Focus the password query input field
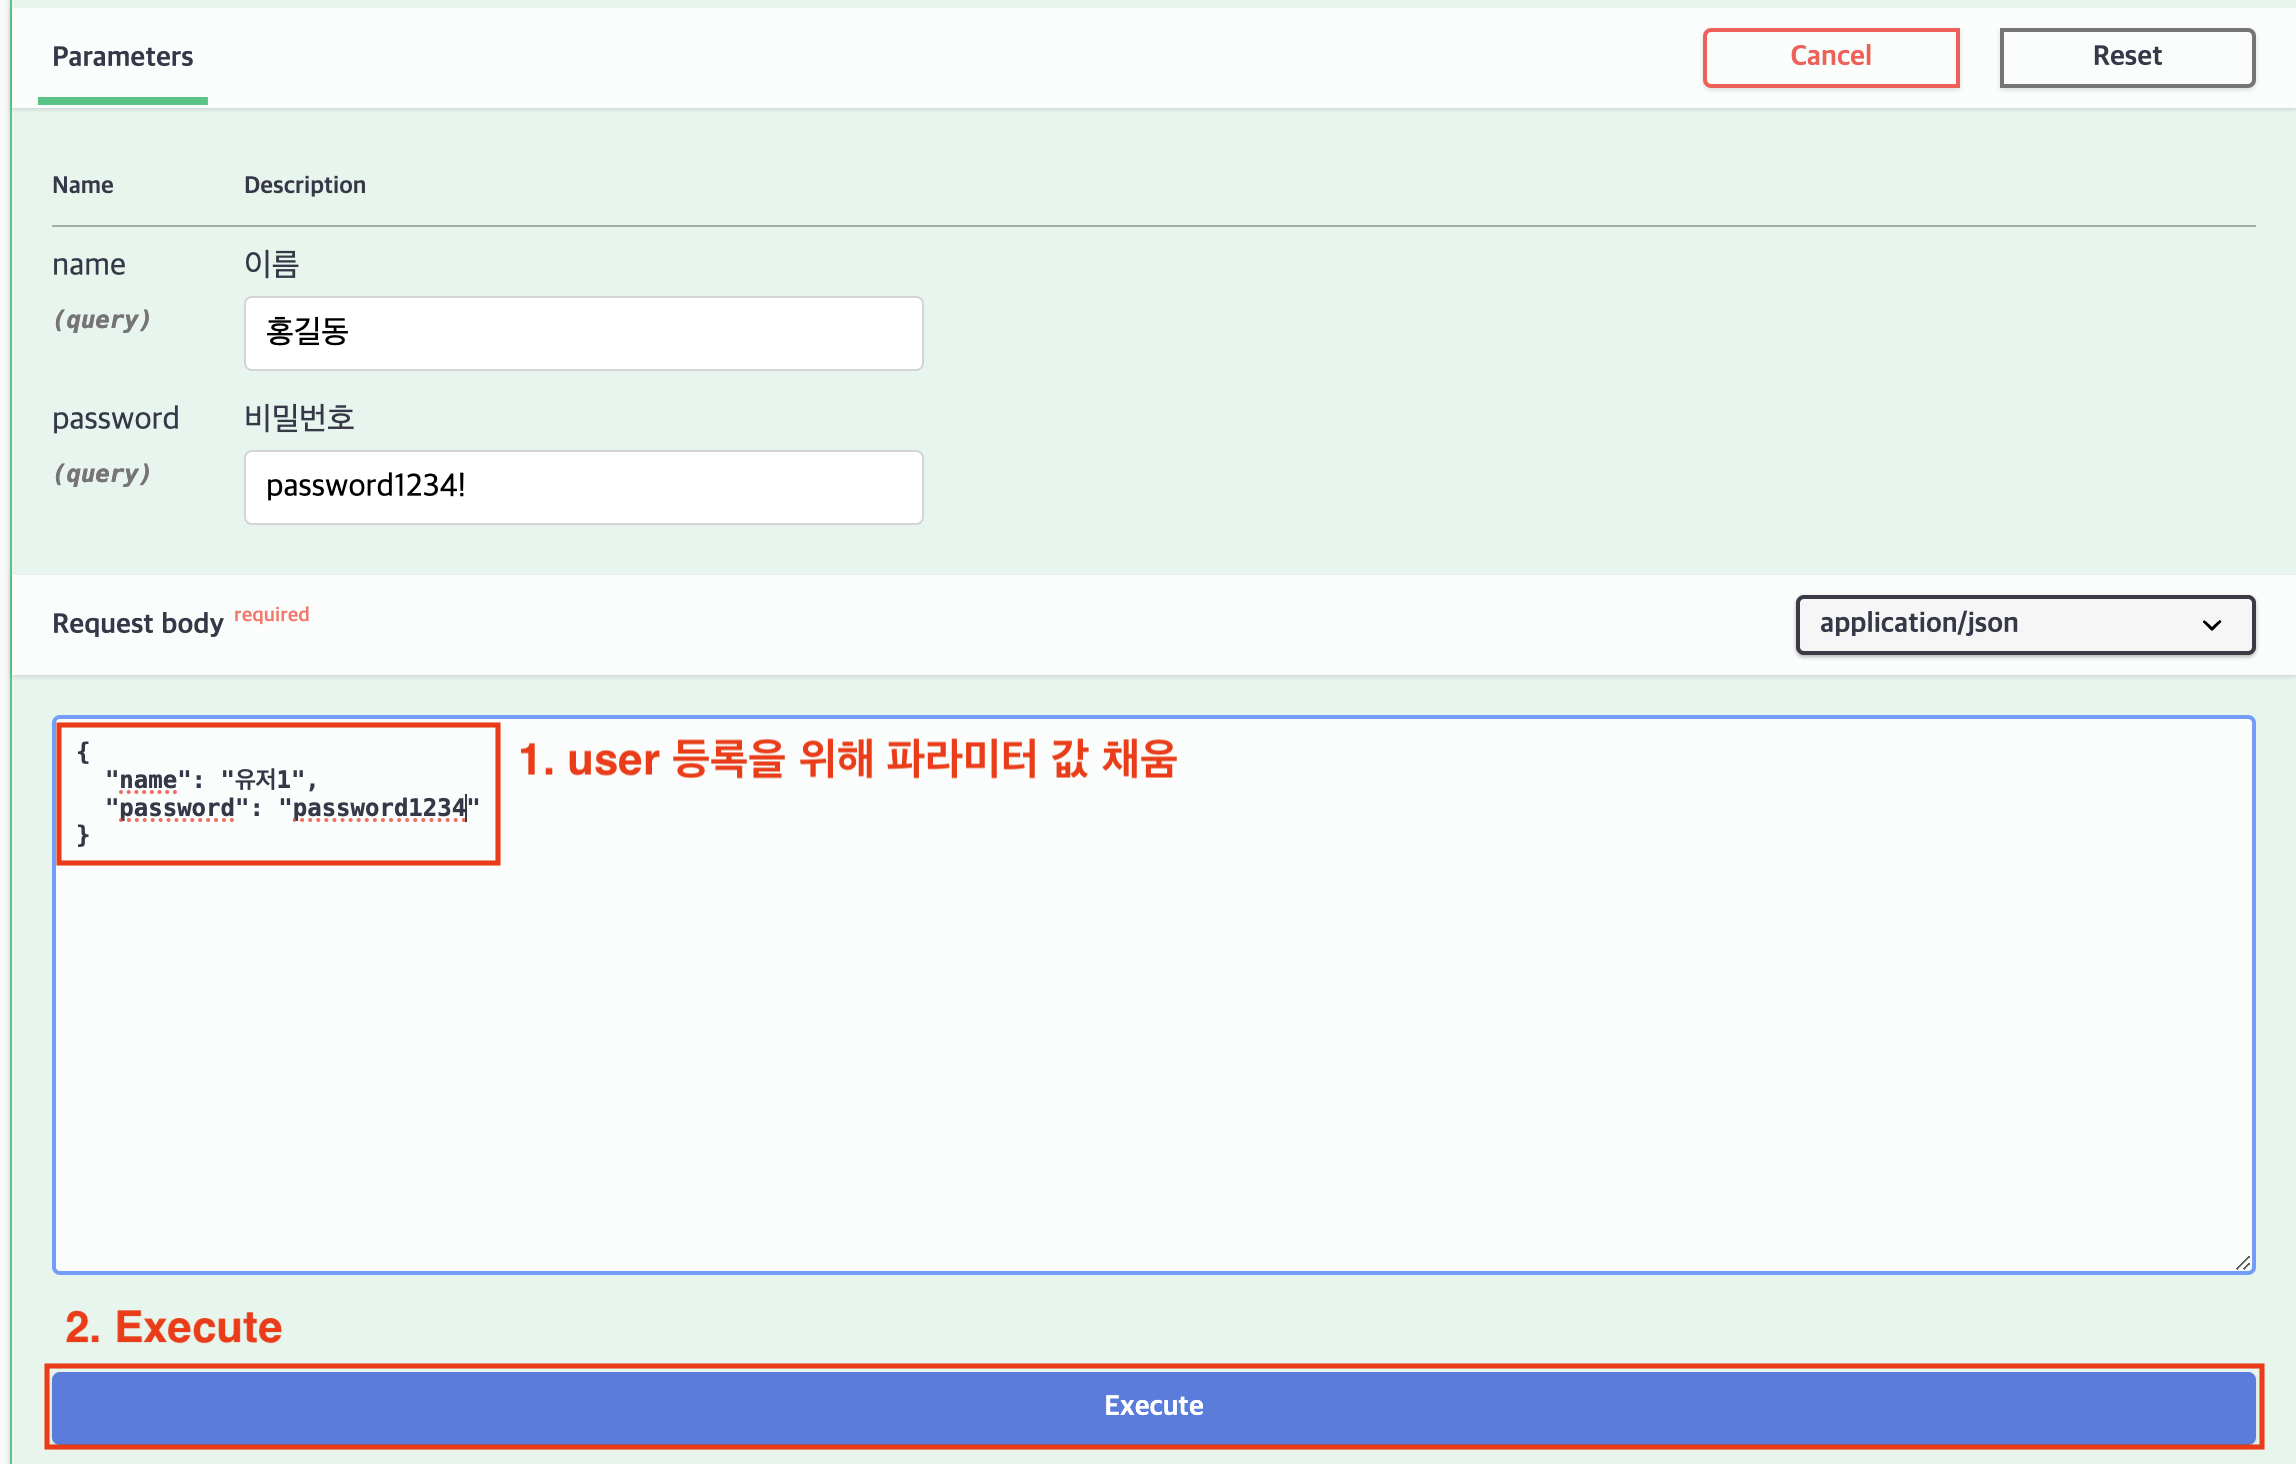Viewport: 2296px width, 1464px height. [583, 487]
